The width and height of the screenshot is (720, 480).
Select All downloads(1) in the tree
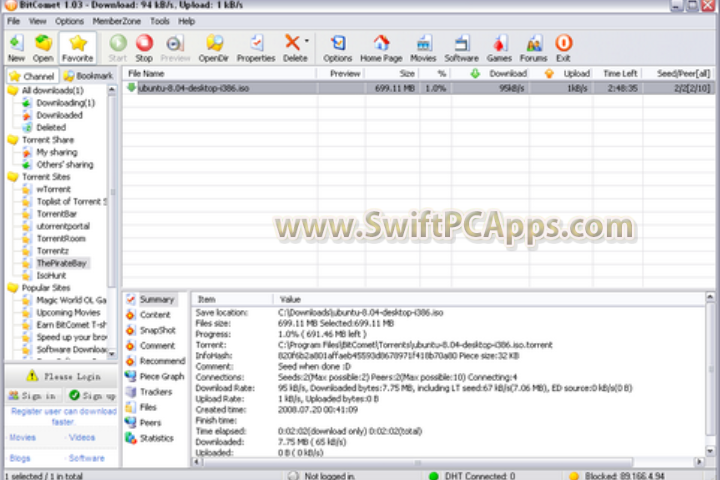tap(53, 90)
